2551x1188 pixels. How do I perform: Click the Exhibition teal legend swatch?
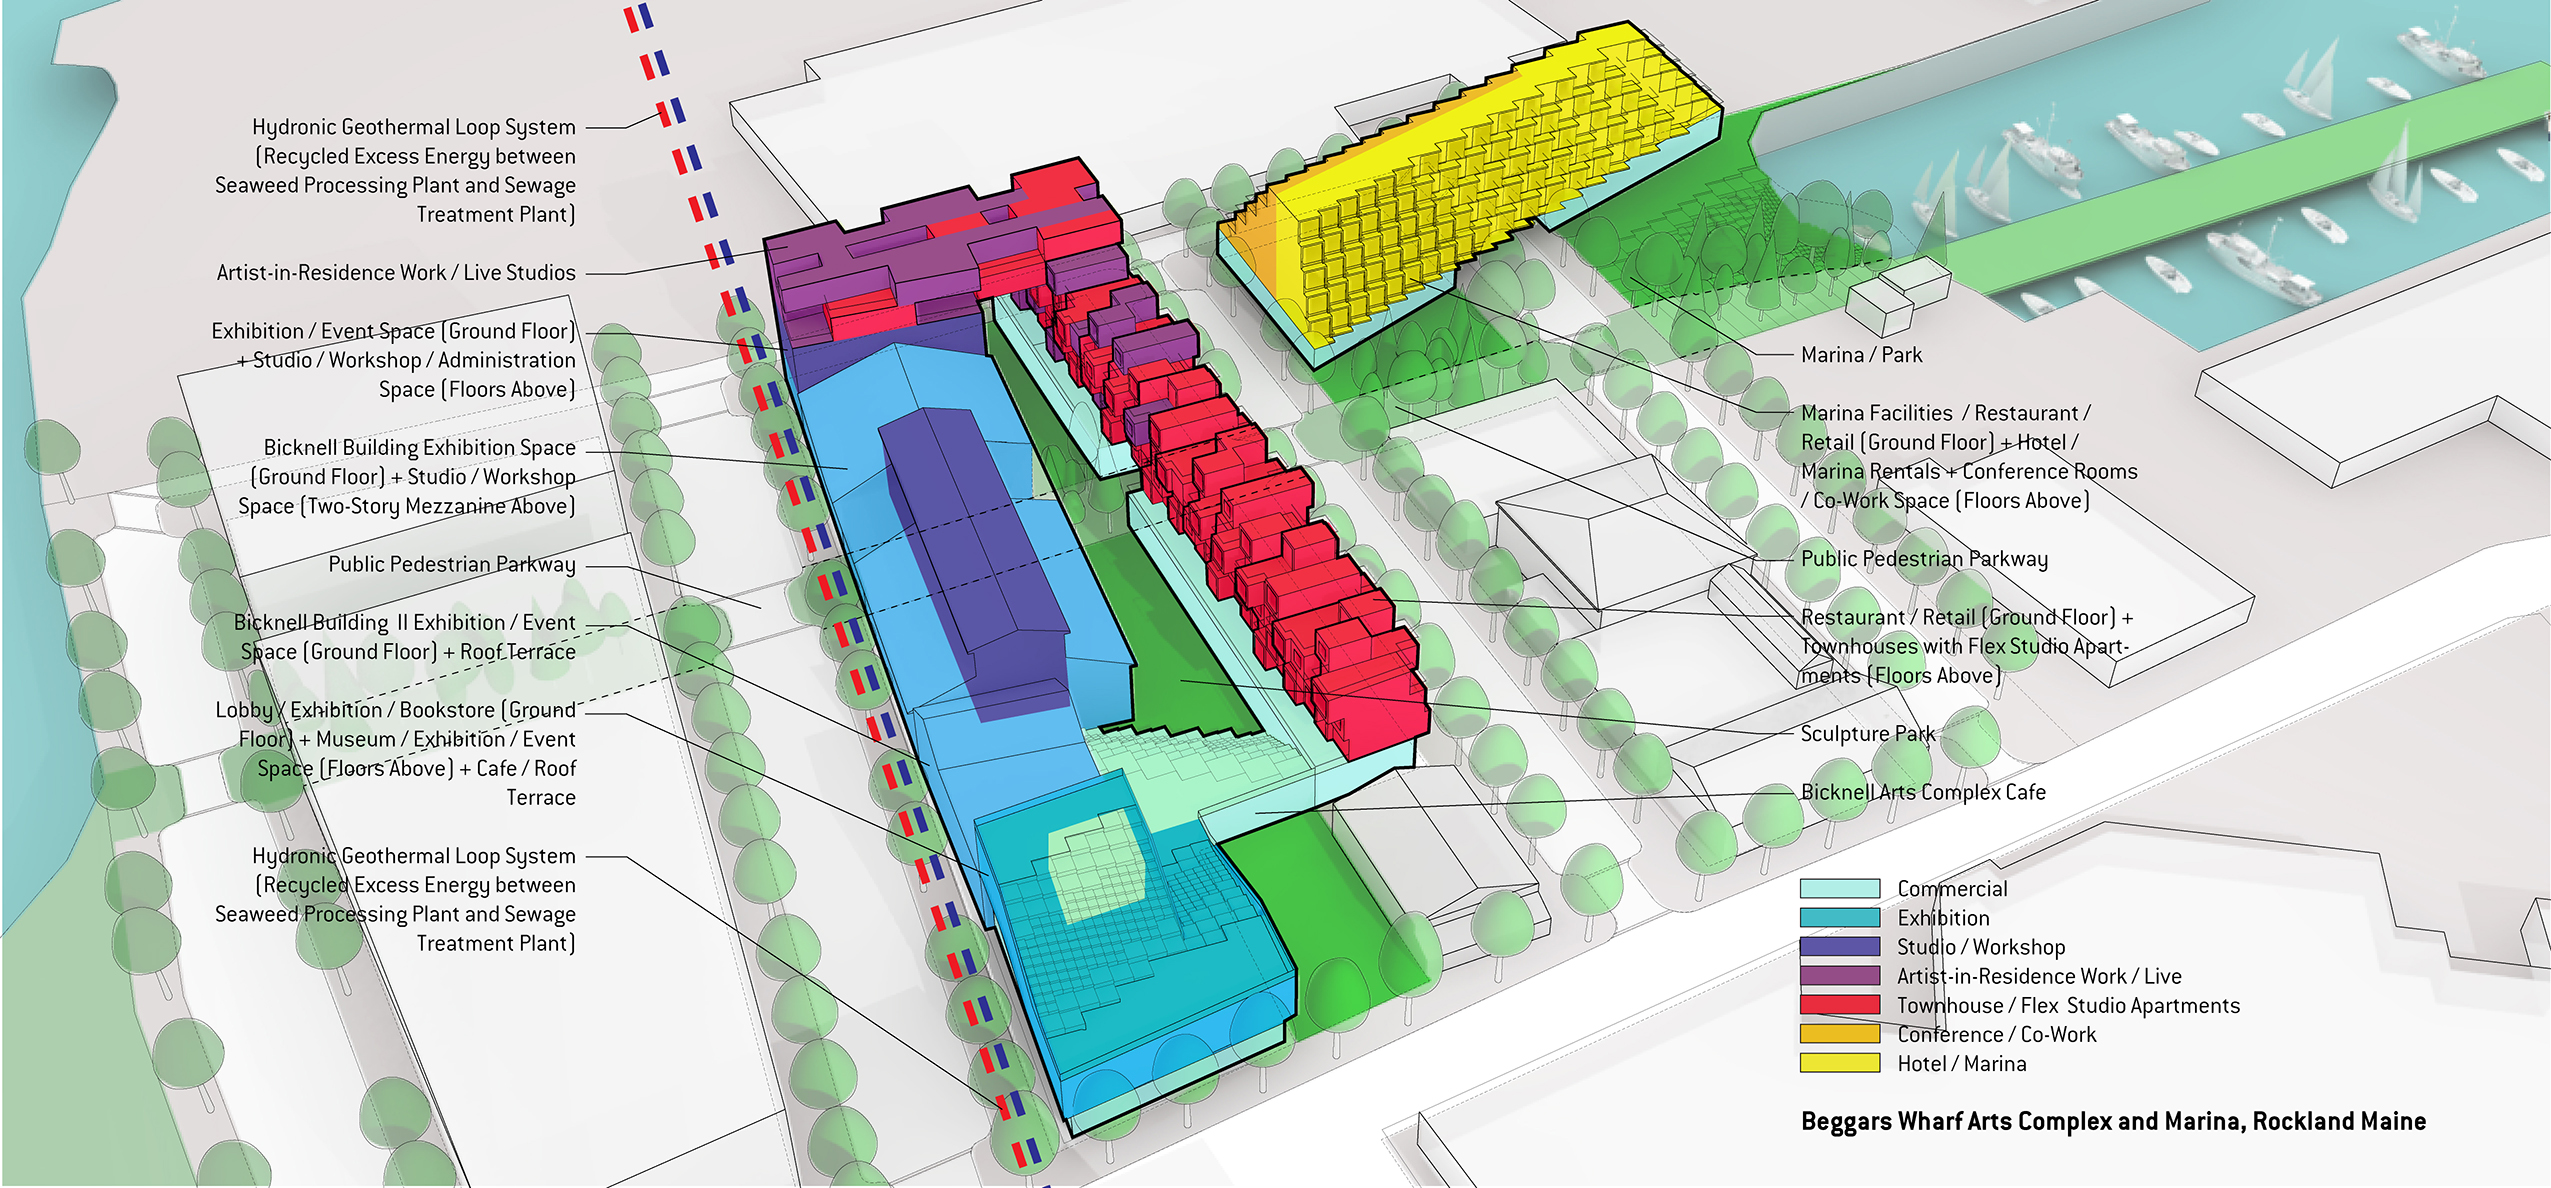(x=1839, y=917)
